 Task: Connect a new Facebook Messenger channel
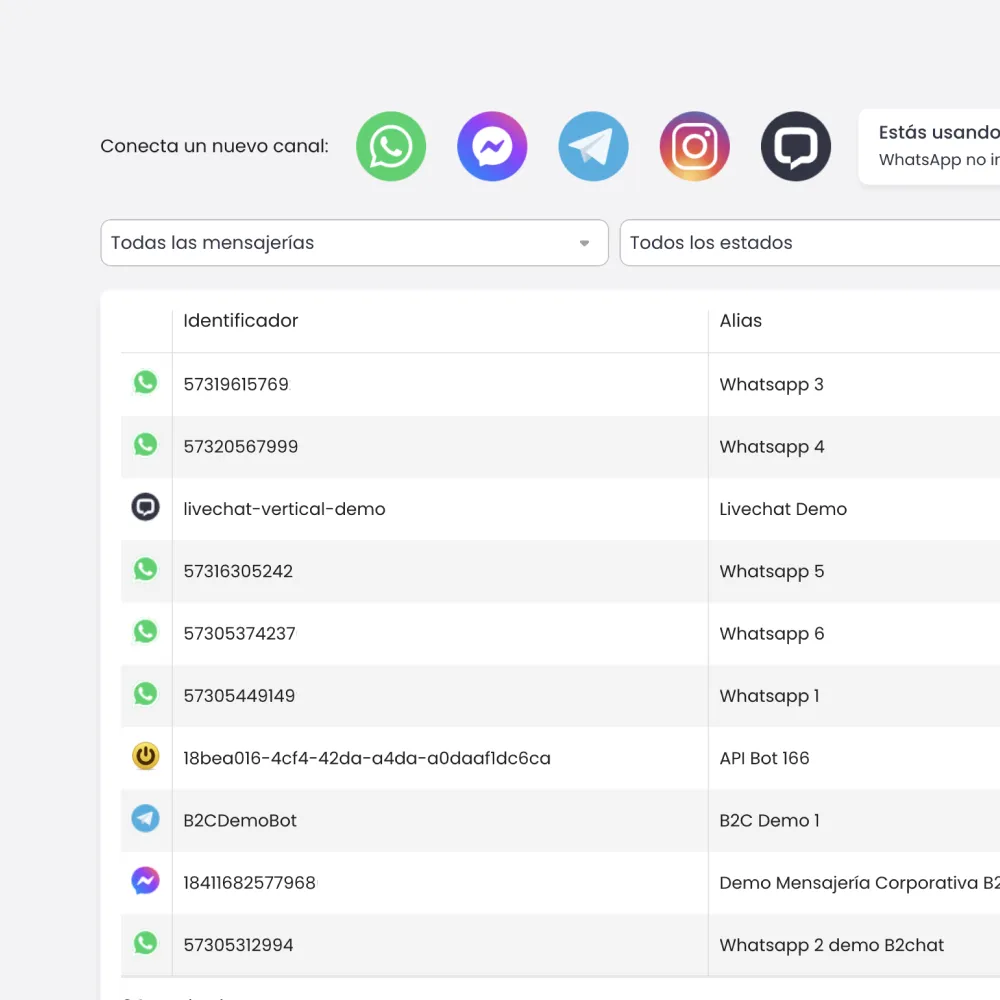tap(492, 146)
